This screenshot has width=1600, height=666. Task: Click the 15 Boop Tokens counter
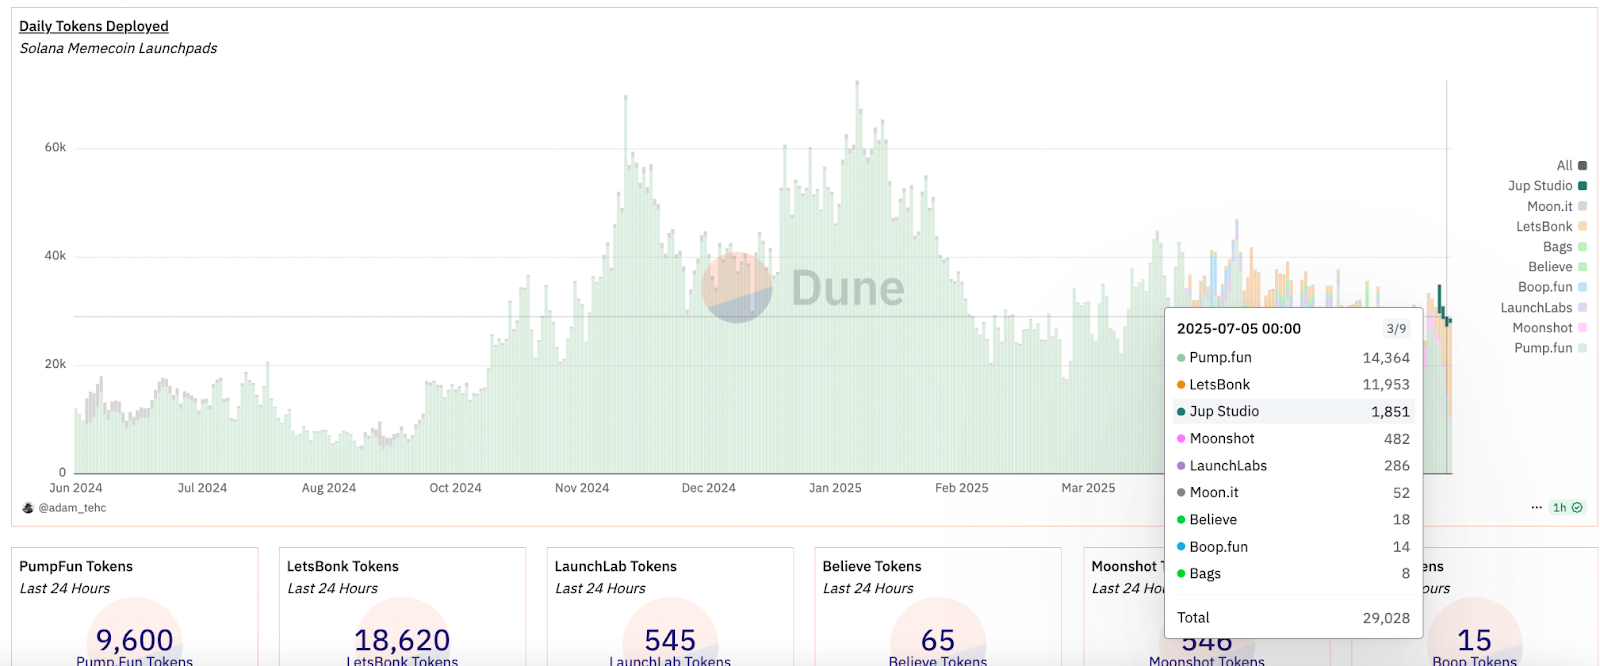click(1474, 640)
